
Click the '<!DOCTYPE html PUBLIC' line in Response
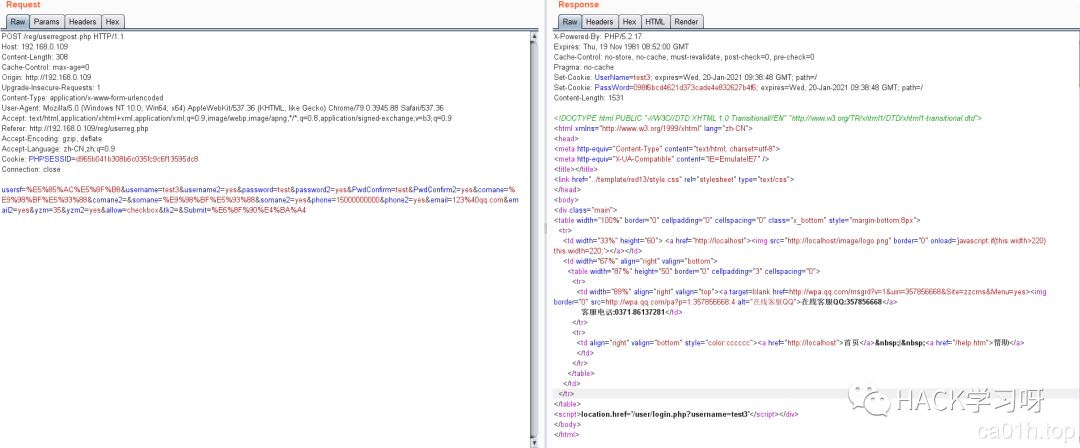click(768, 119)
